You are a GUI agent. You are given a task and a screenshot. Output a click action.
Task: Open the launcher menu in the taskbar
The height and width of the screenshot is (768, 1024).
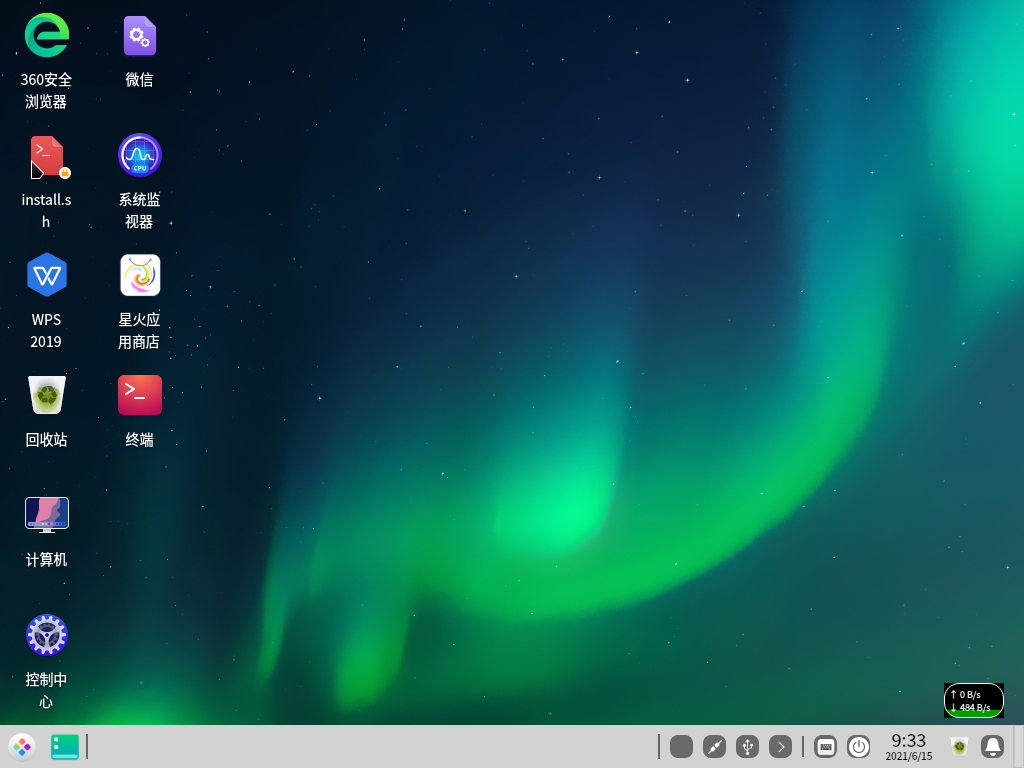[22, 746]
